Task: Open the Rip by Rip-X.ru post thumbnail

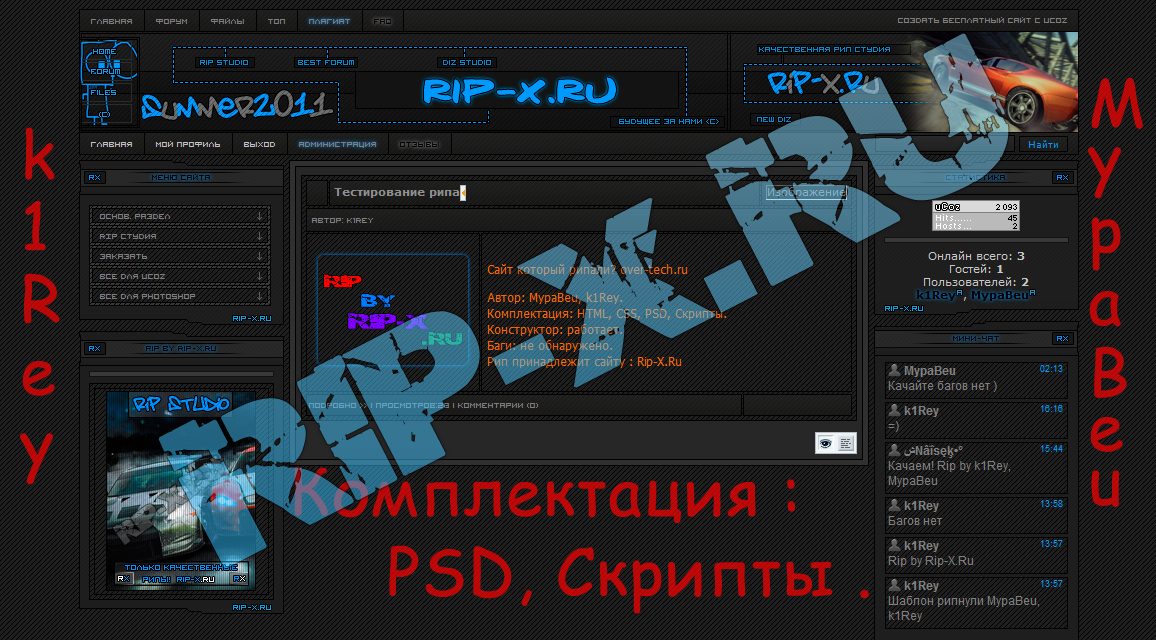Action: pyautogui.click(x=393, y=310)
